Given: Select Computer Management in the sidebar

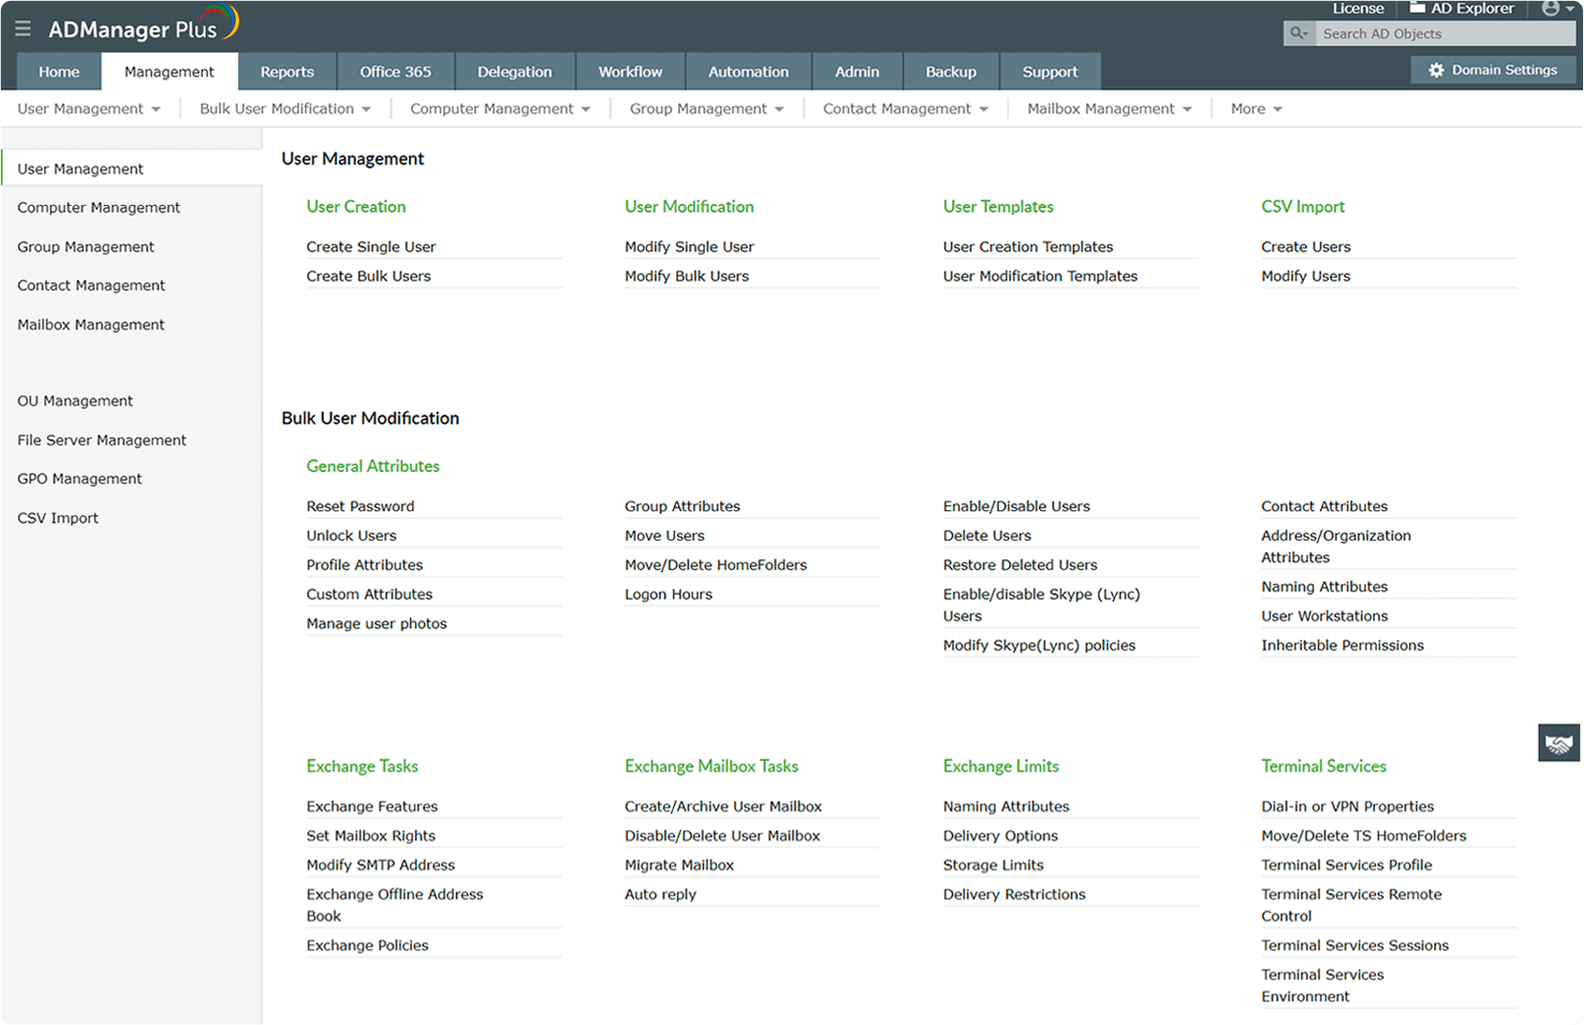Looking at the screenshot, I should [99, 208].
